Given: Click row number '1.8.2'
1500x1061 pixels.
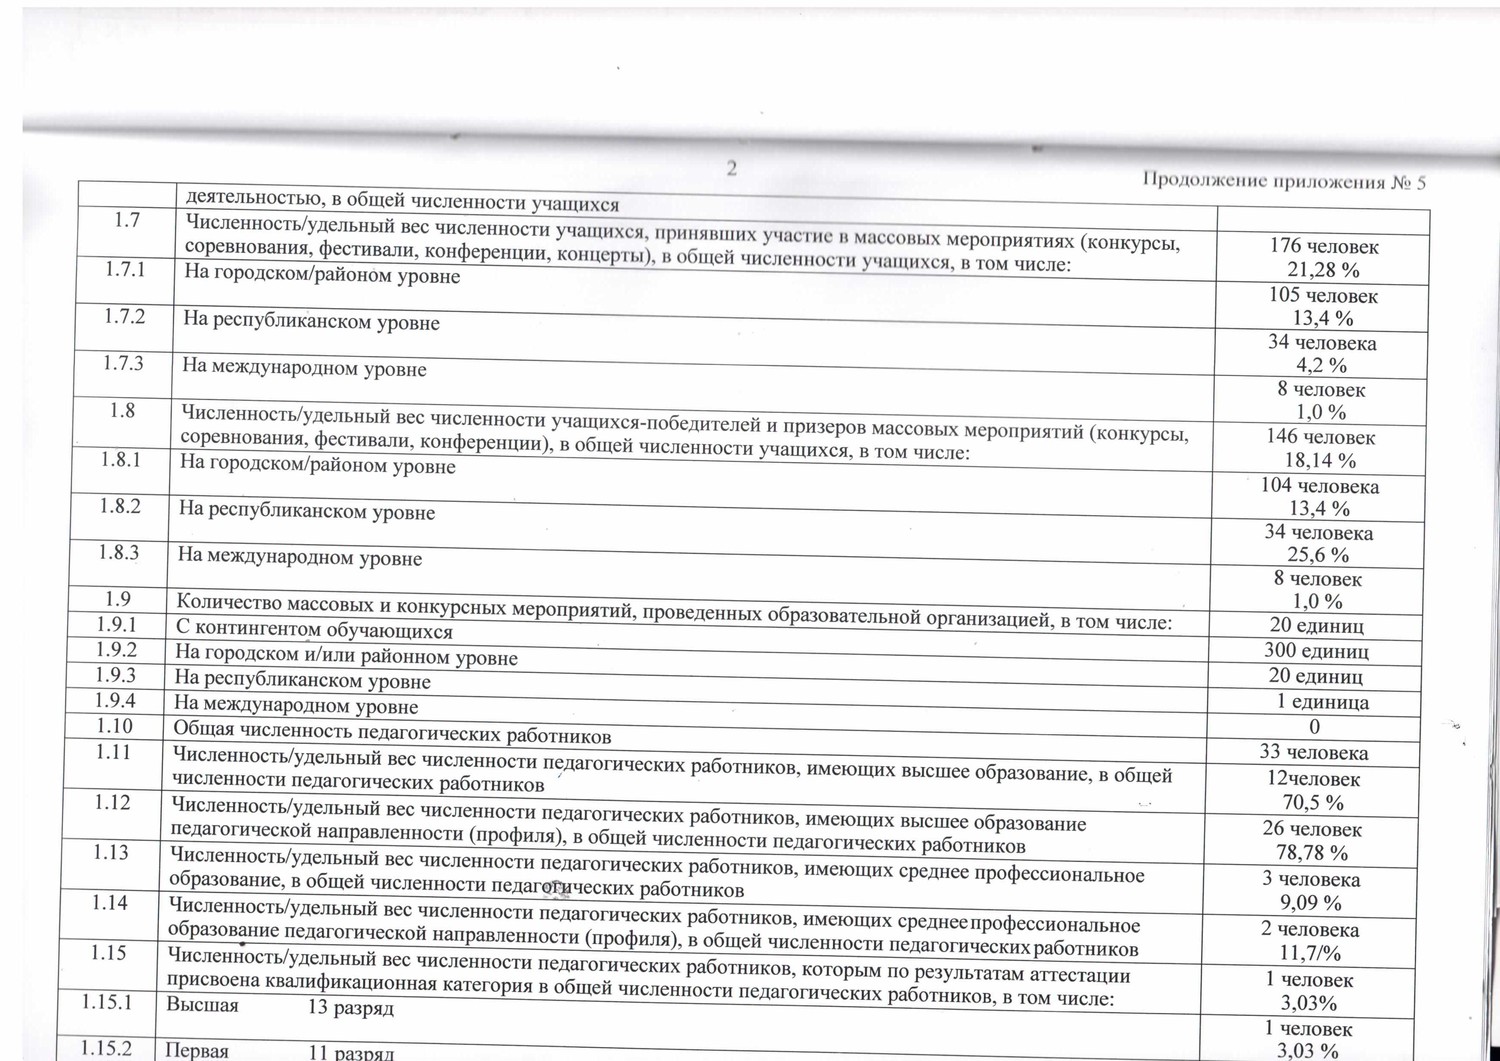Looking at the screenshot, I should pos(120,506).
